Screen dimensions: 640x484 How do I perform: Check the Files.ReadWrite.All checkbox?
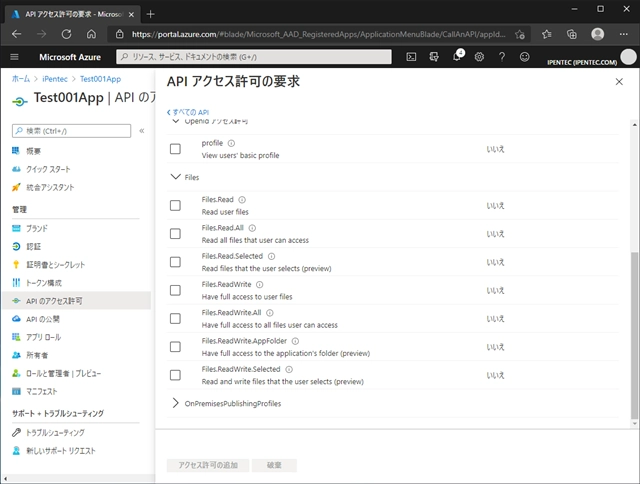tap(175, 318)
